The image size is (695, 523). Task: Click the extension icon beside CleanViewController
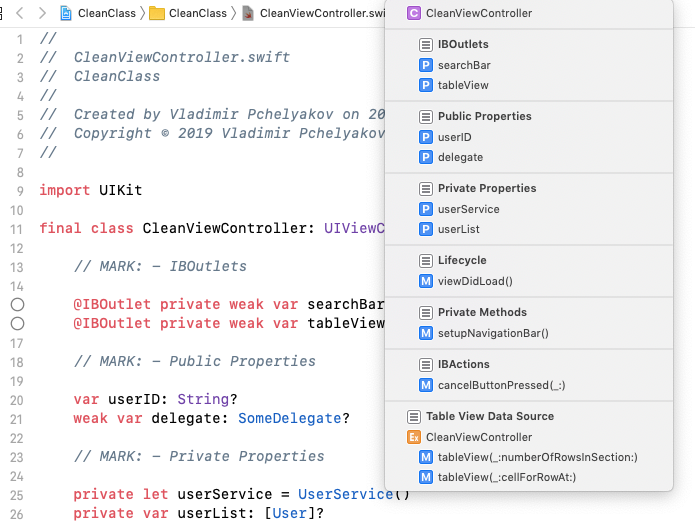point(413,437)
